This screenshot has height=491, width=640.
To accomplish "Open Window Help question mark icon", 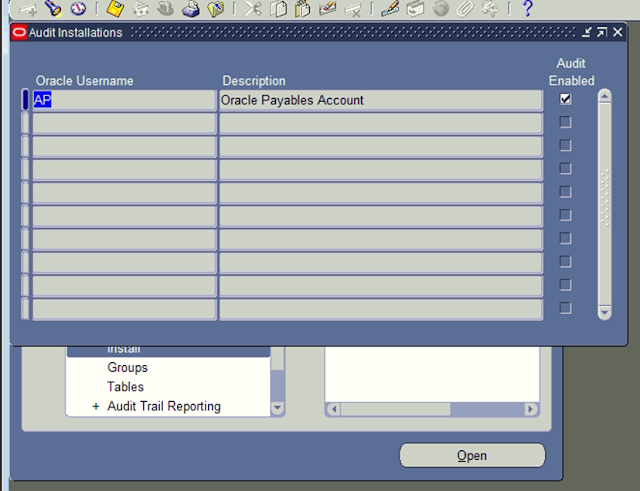I will click(528, 9).
